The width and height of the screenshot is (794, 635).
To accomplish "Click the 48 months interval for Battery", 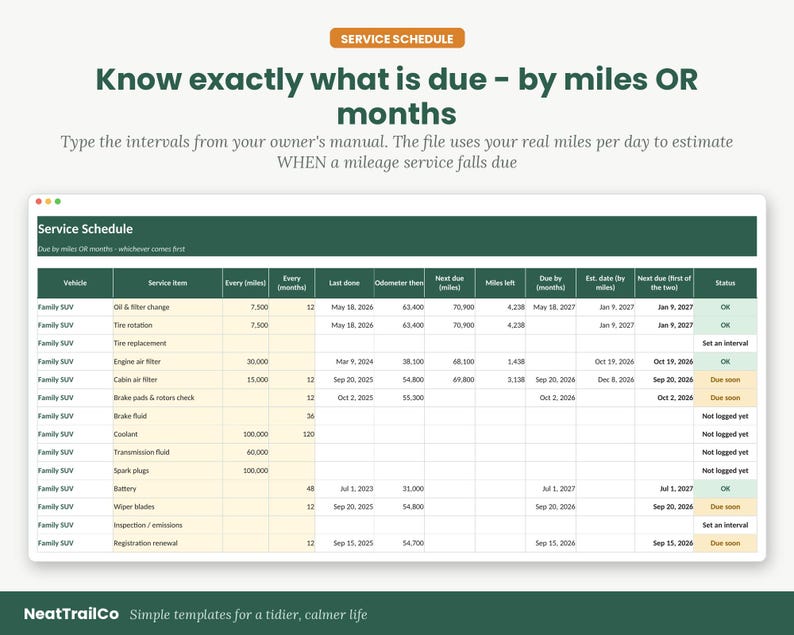I will click(292, 489).
